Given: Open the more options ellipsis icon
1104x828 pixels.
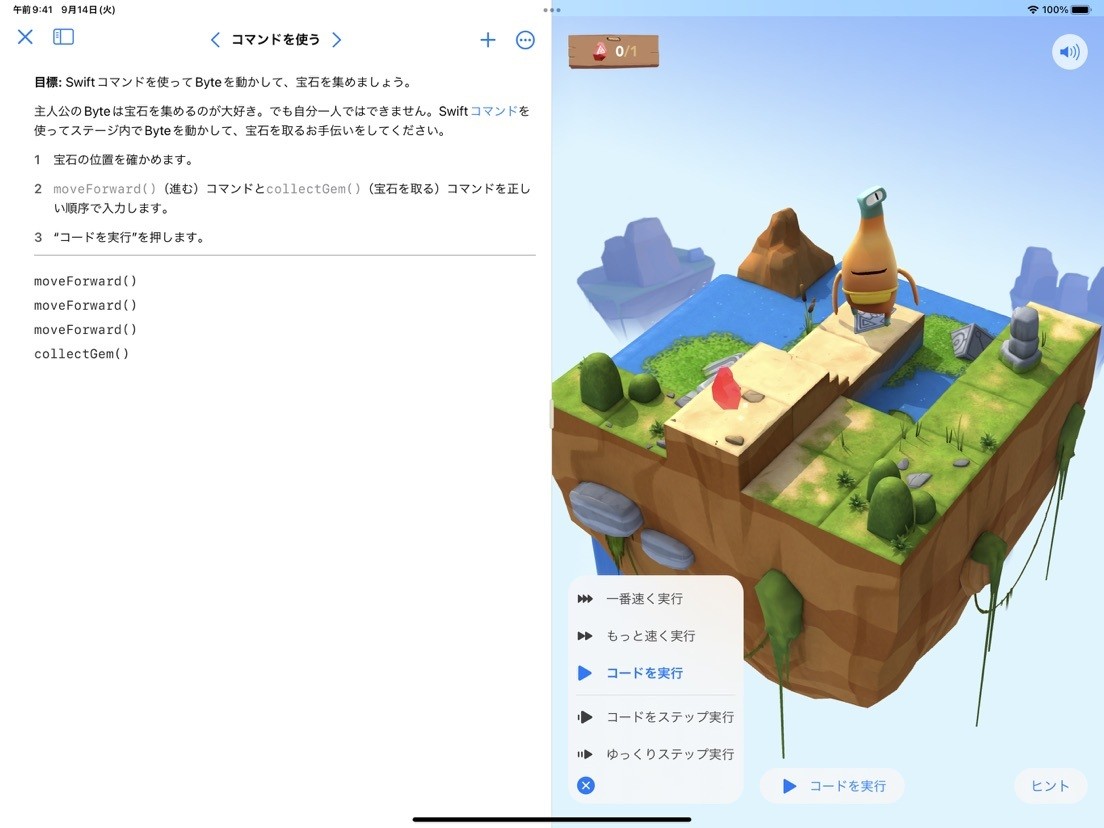Looking at the screenshot, I should pos(525,40).
